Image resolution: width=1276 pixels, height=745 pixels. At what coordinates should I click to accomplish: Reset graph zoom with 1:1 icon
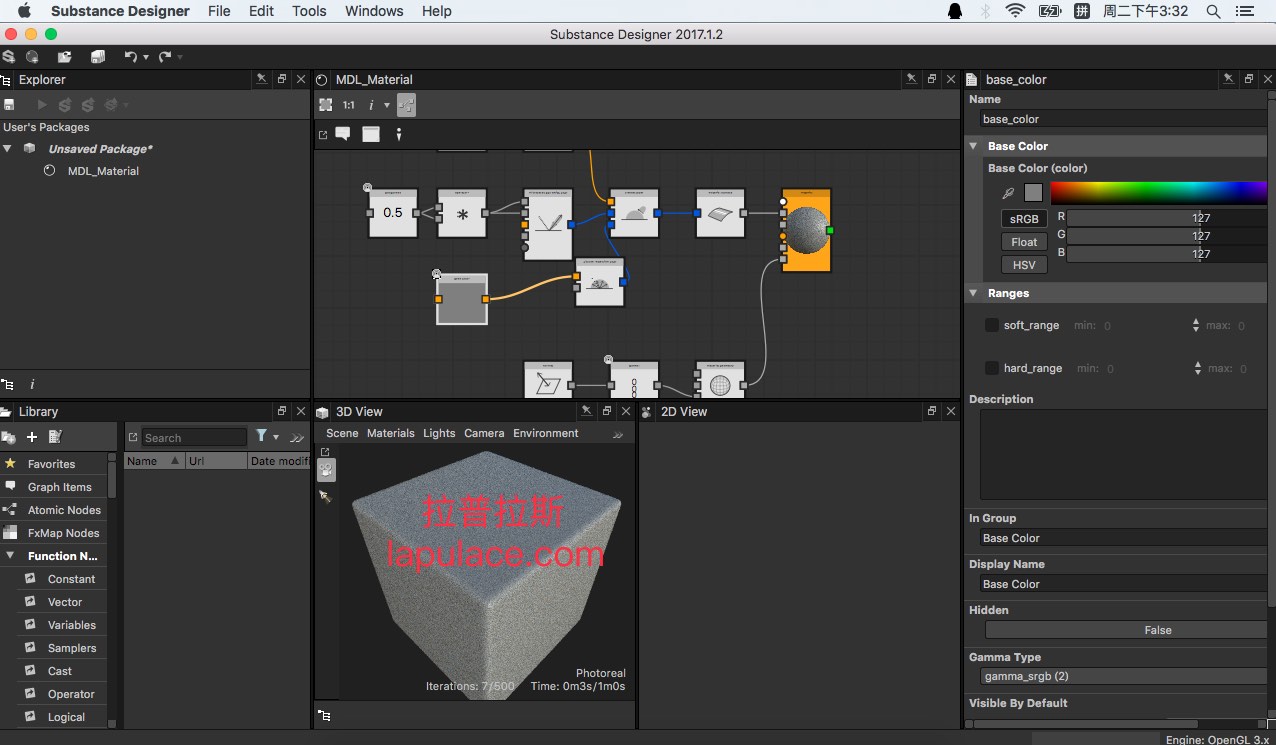[x=349, y=104]
